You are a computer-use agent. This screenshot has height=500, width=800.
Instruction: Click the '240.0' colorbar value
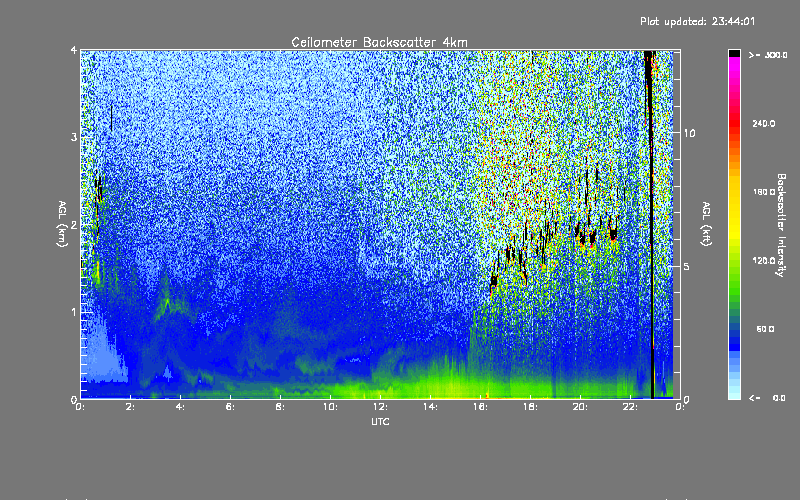pyautogui.click(x=764, y=123)
